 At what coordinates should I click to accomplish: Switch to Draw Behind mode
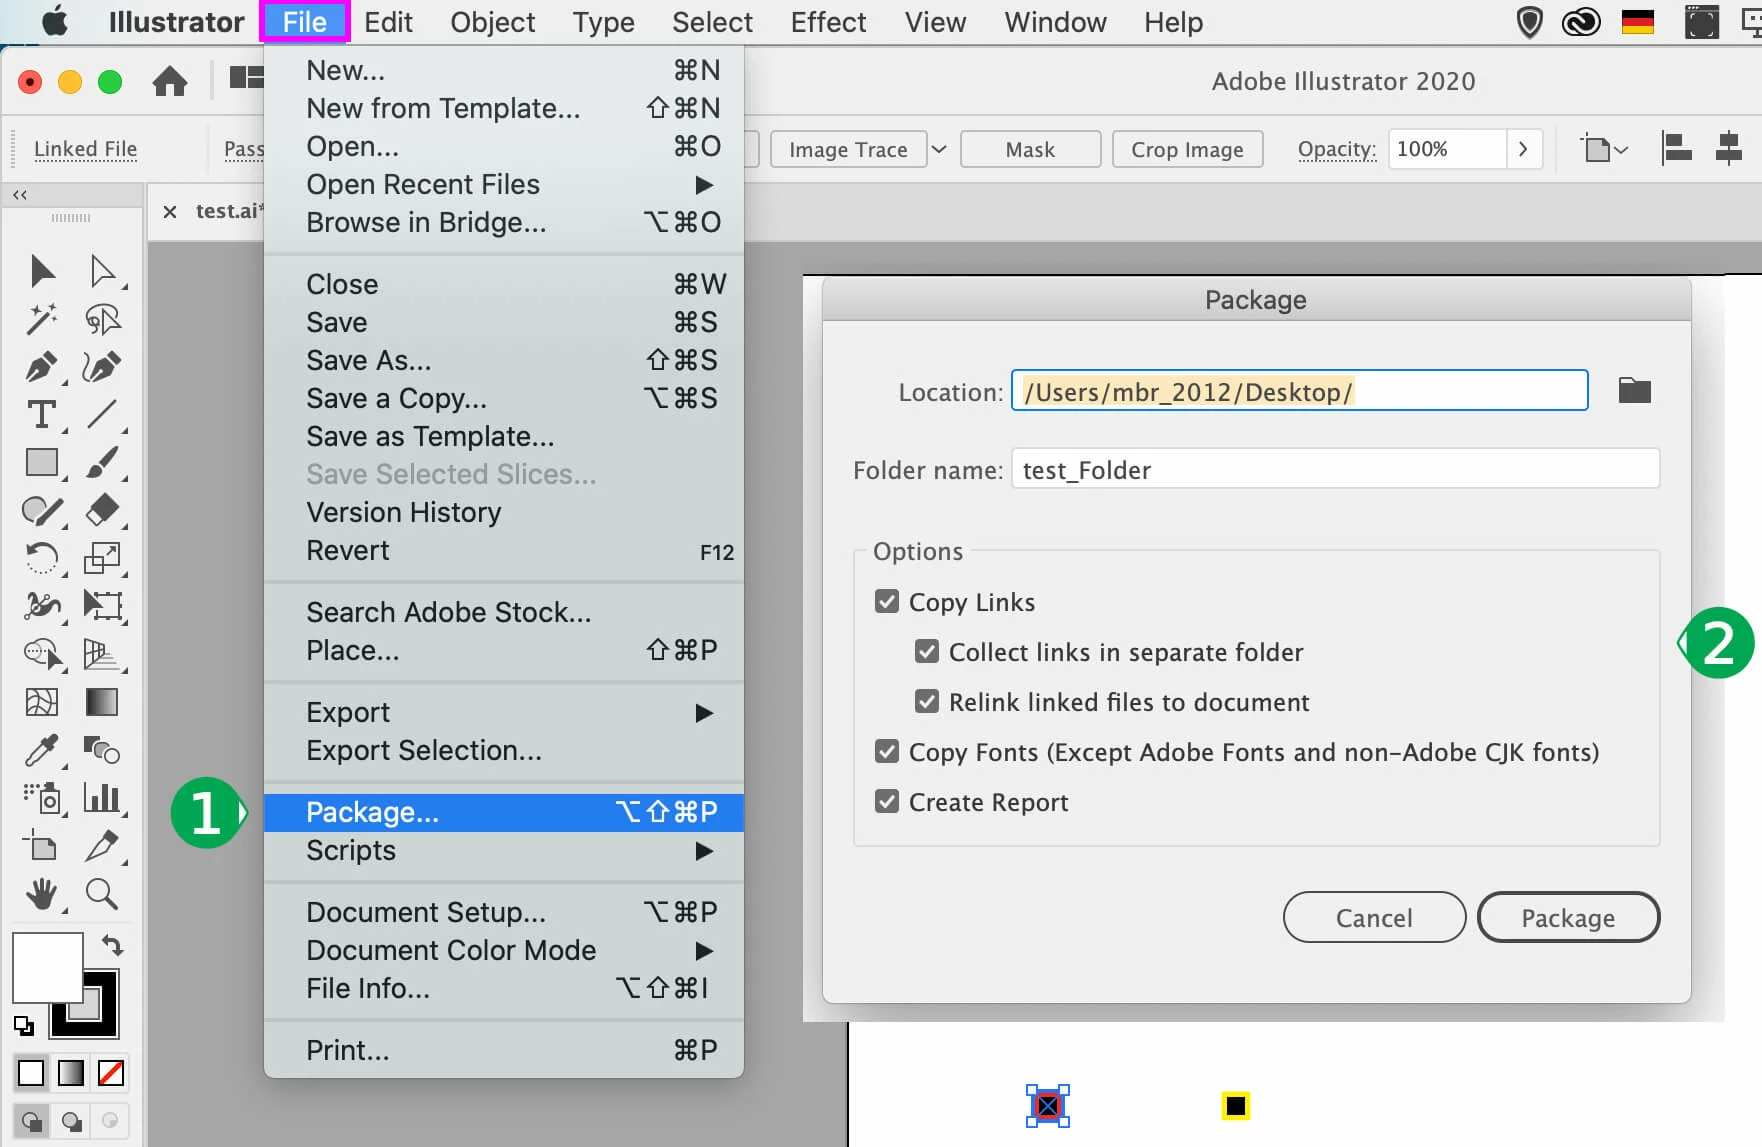71,1121
